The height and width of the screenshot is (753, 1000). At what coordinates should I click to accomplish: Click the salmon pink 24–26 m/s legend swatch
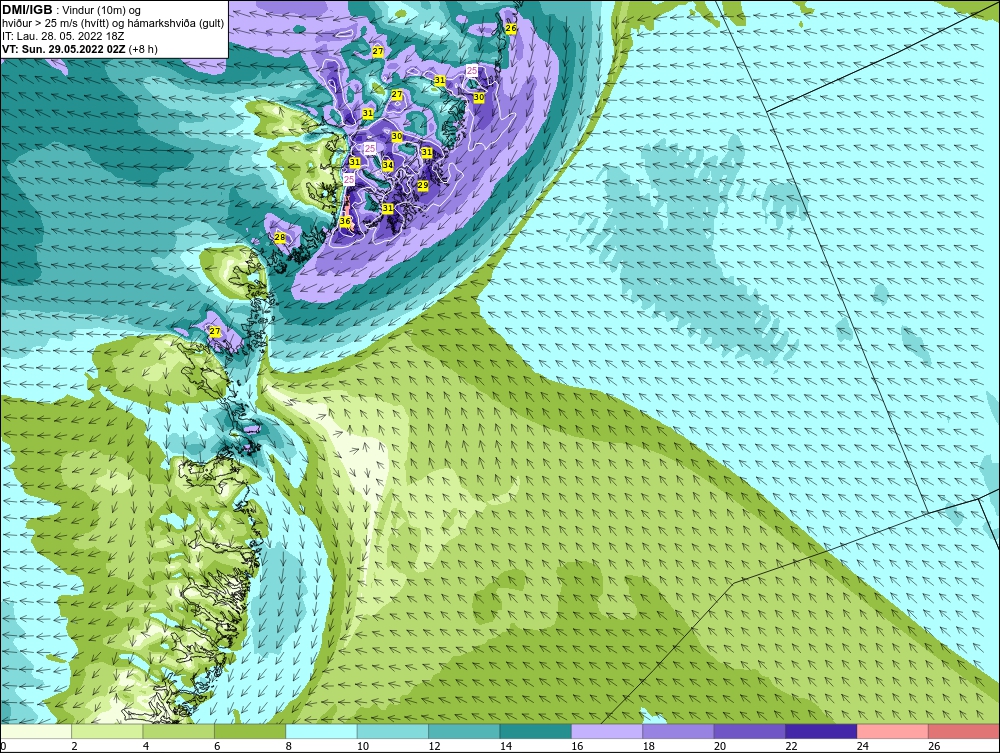pyautogui.click(x=893, y=731)
